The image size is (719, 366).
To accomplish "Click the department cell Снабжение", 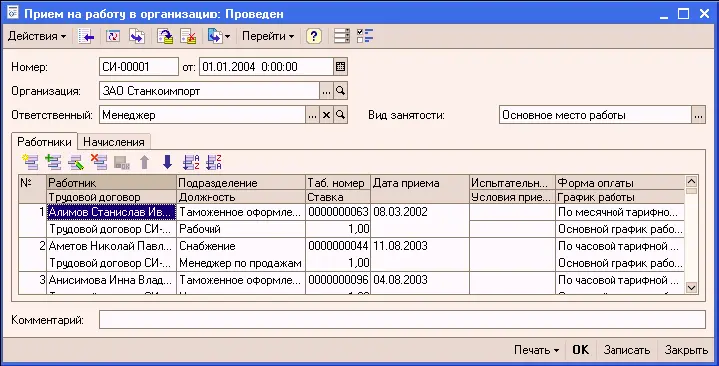I will click(241, 246).
